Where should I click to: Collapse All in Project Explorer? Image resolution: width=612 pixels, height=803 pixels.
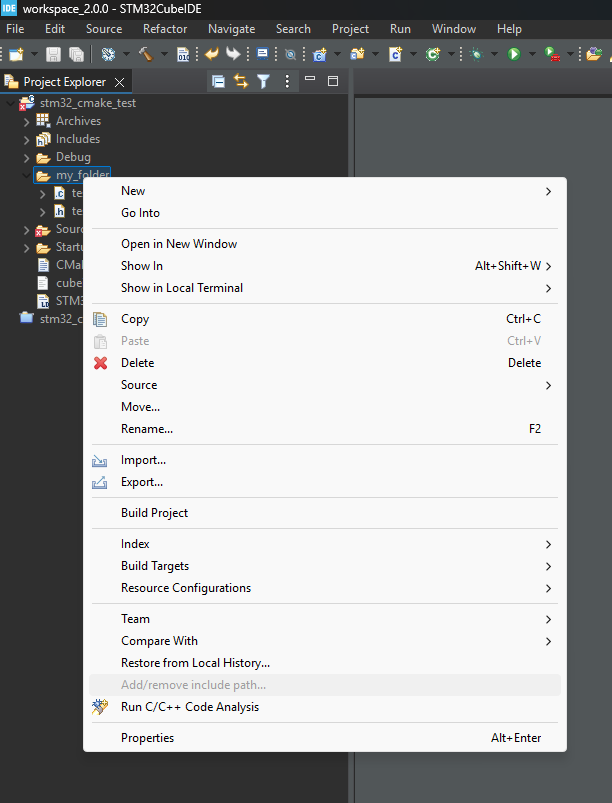[218, 81]
